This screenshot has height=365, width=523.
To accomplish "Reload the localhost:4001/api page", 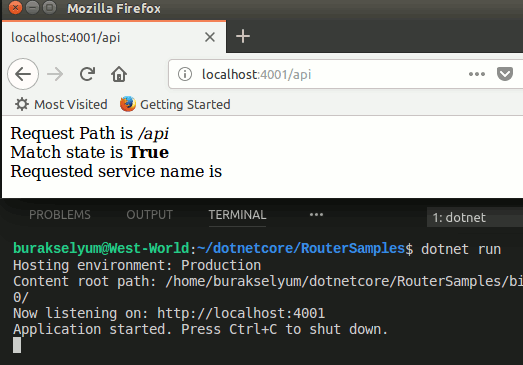I will click(x=87, y=74).
